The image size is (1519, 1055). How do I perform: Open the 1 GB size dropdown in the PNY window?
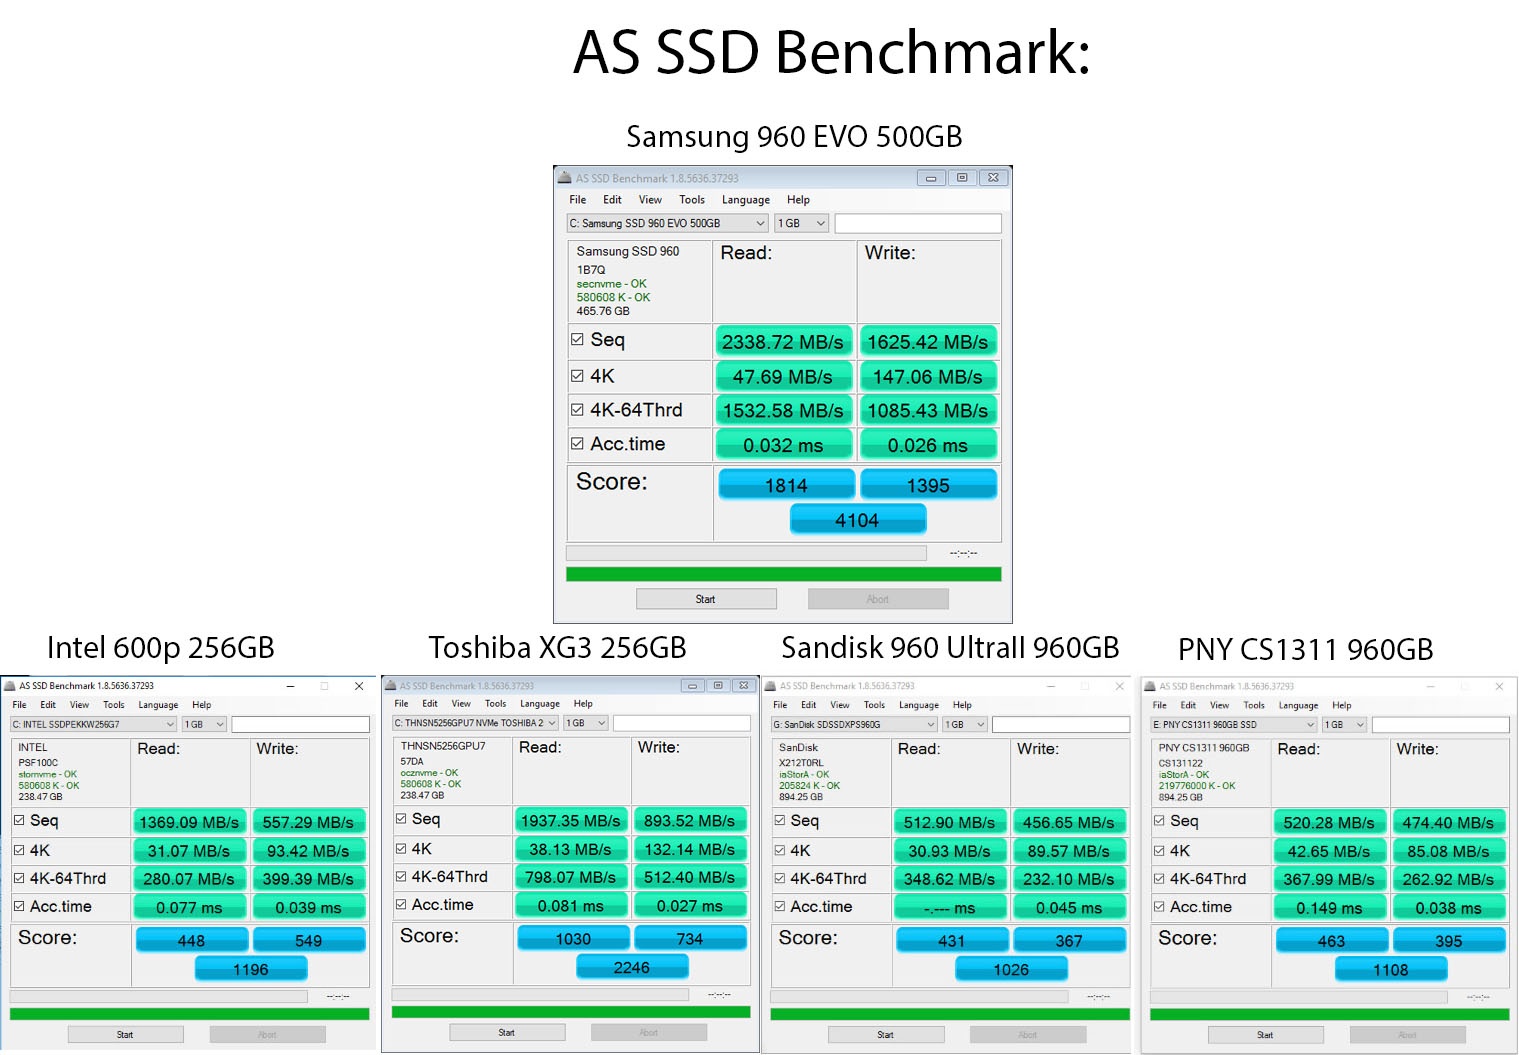[x=1344, y=724]
